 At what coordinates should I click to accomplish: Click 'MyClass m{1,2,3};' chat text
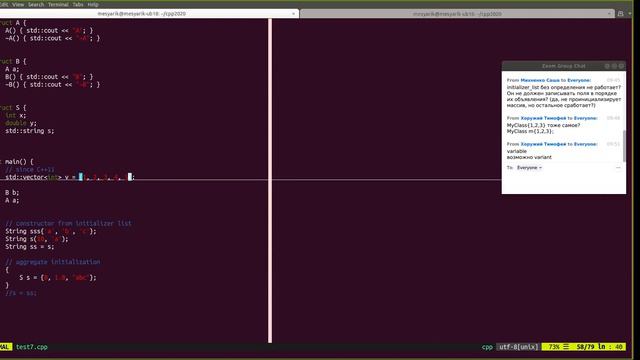click(530, 131)
